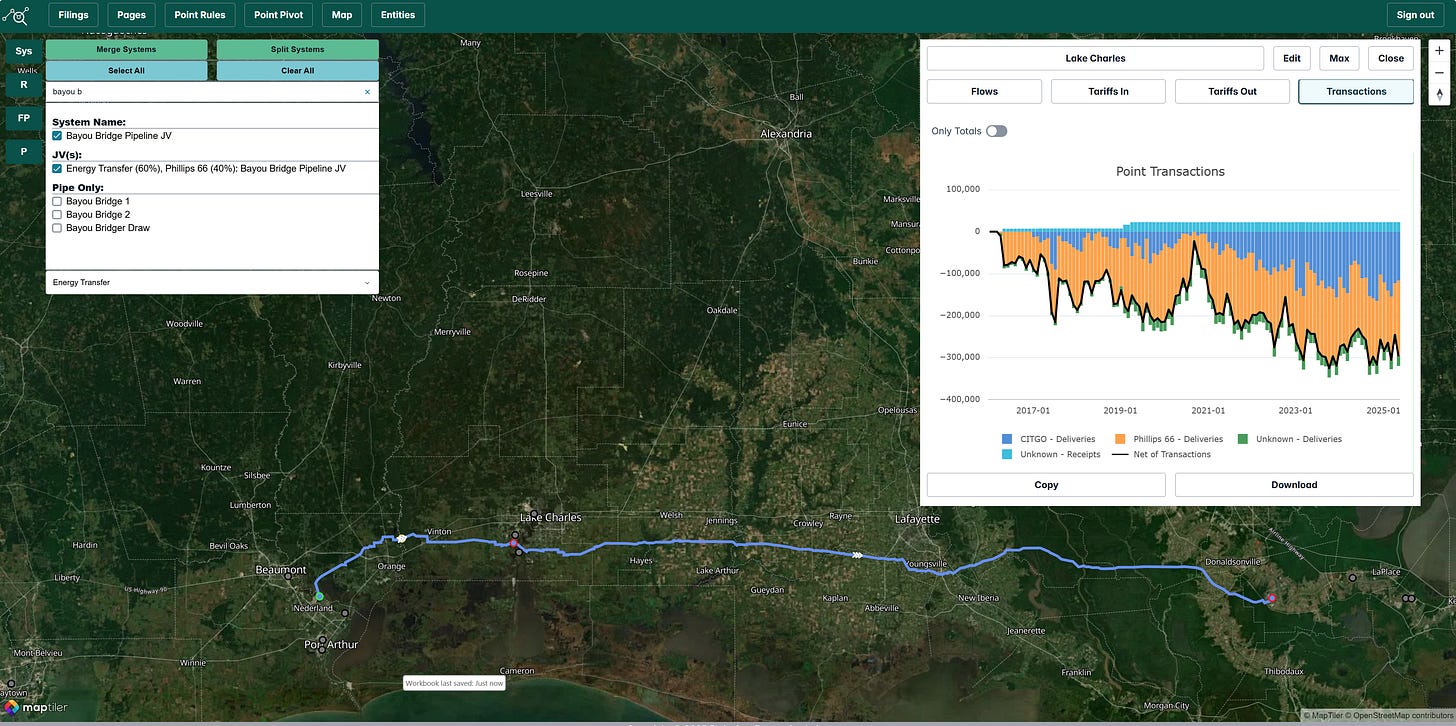Open the Sys sidebar panel
The height and width of the screenshot is (726, 1456).
23,51
